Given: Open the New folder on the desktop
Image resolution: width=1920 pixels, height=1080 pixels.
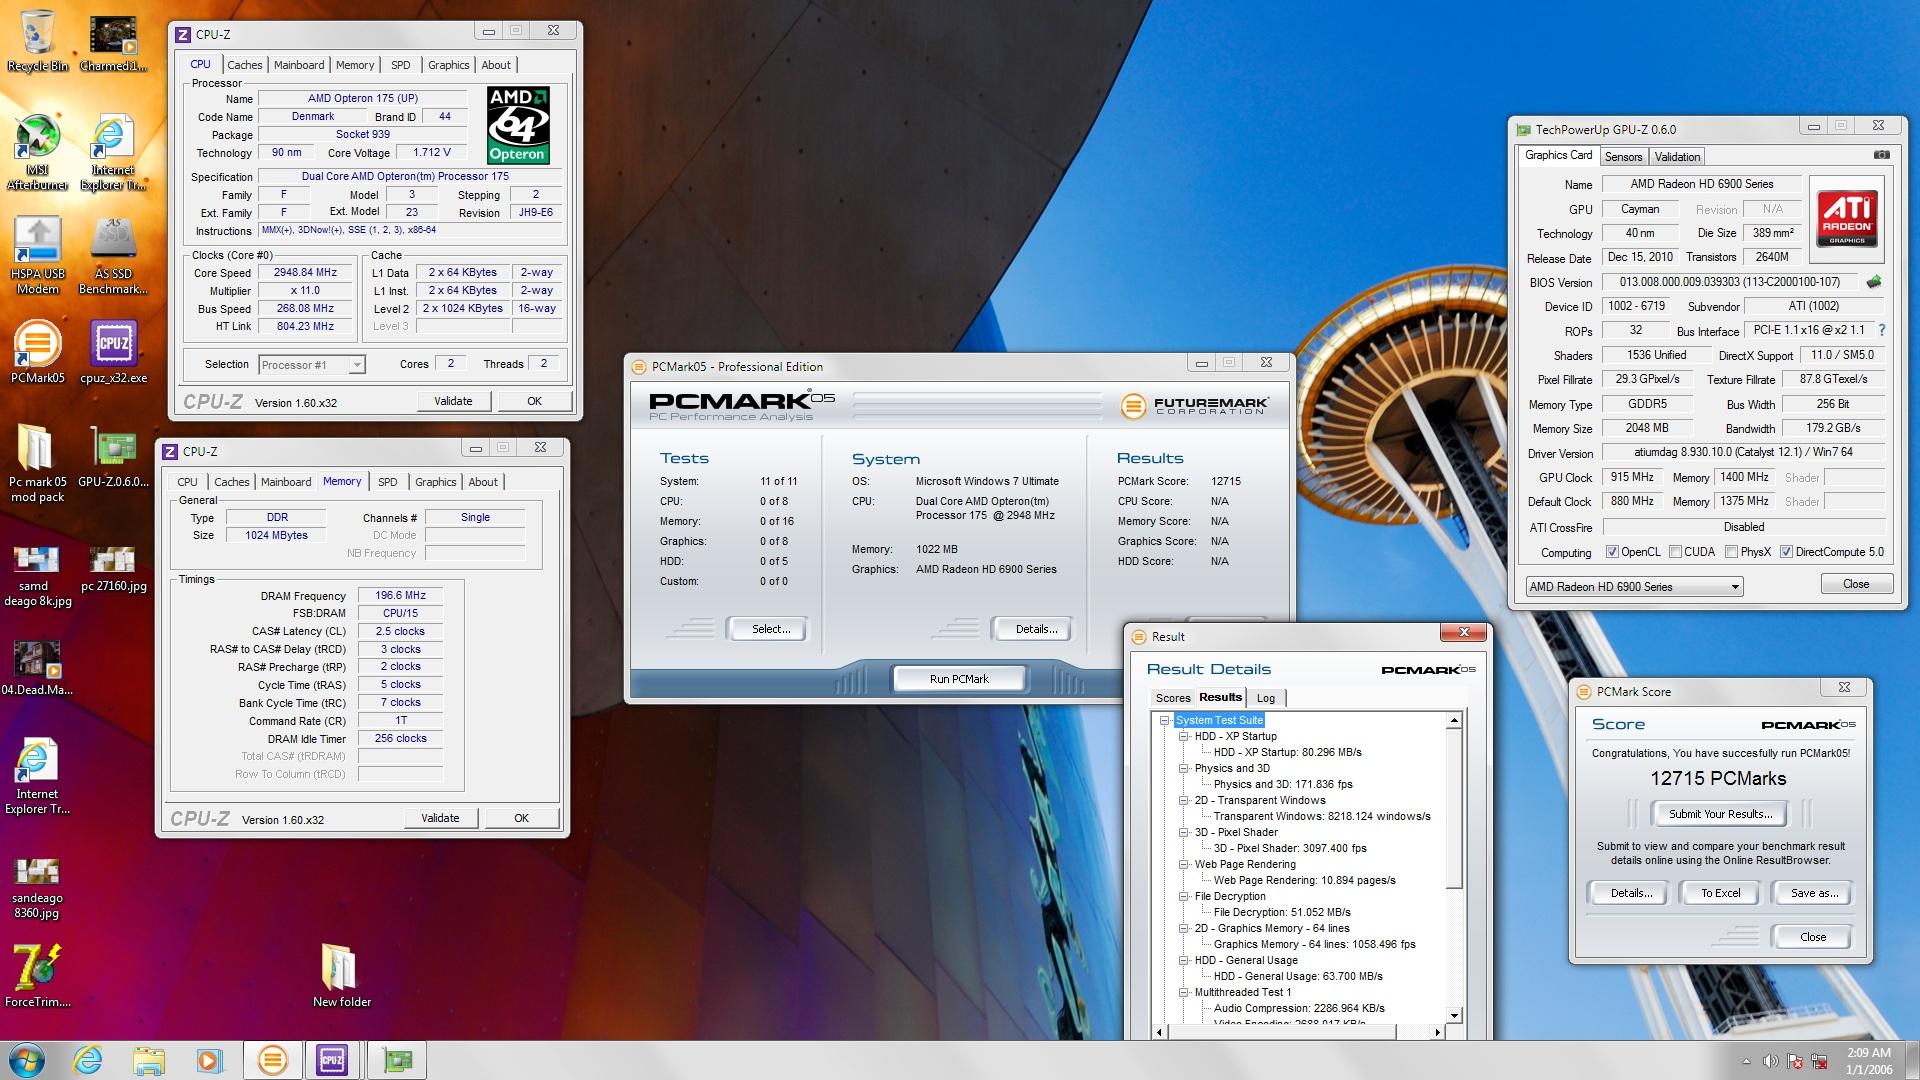Looking at the screenshot, I should click(341, 975).
